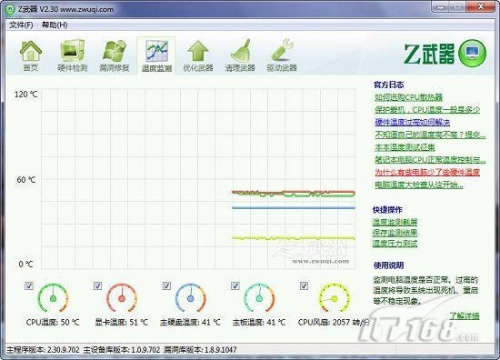Open link 如何选购CPU散热器

point(408,97)
